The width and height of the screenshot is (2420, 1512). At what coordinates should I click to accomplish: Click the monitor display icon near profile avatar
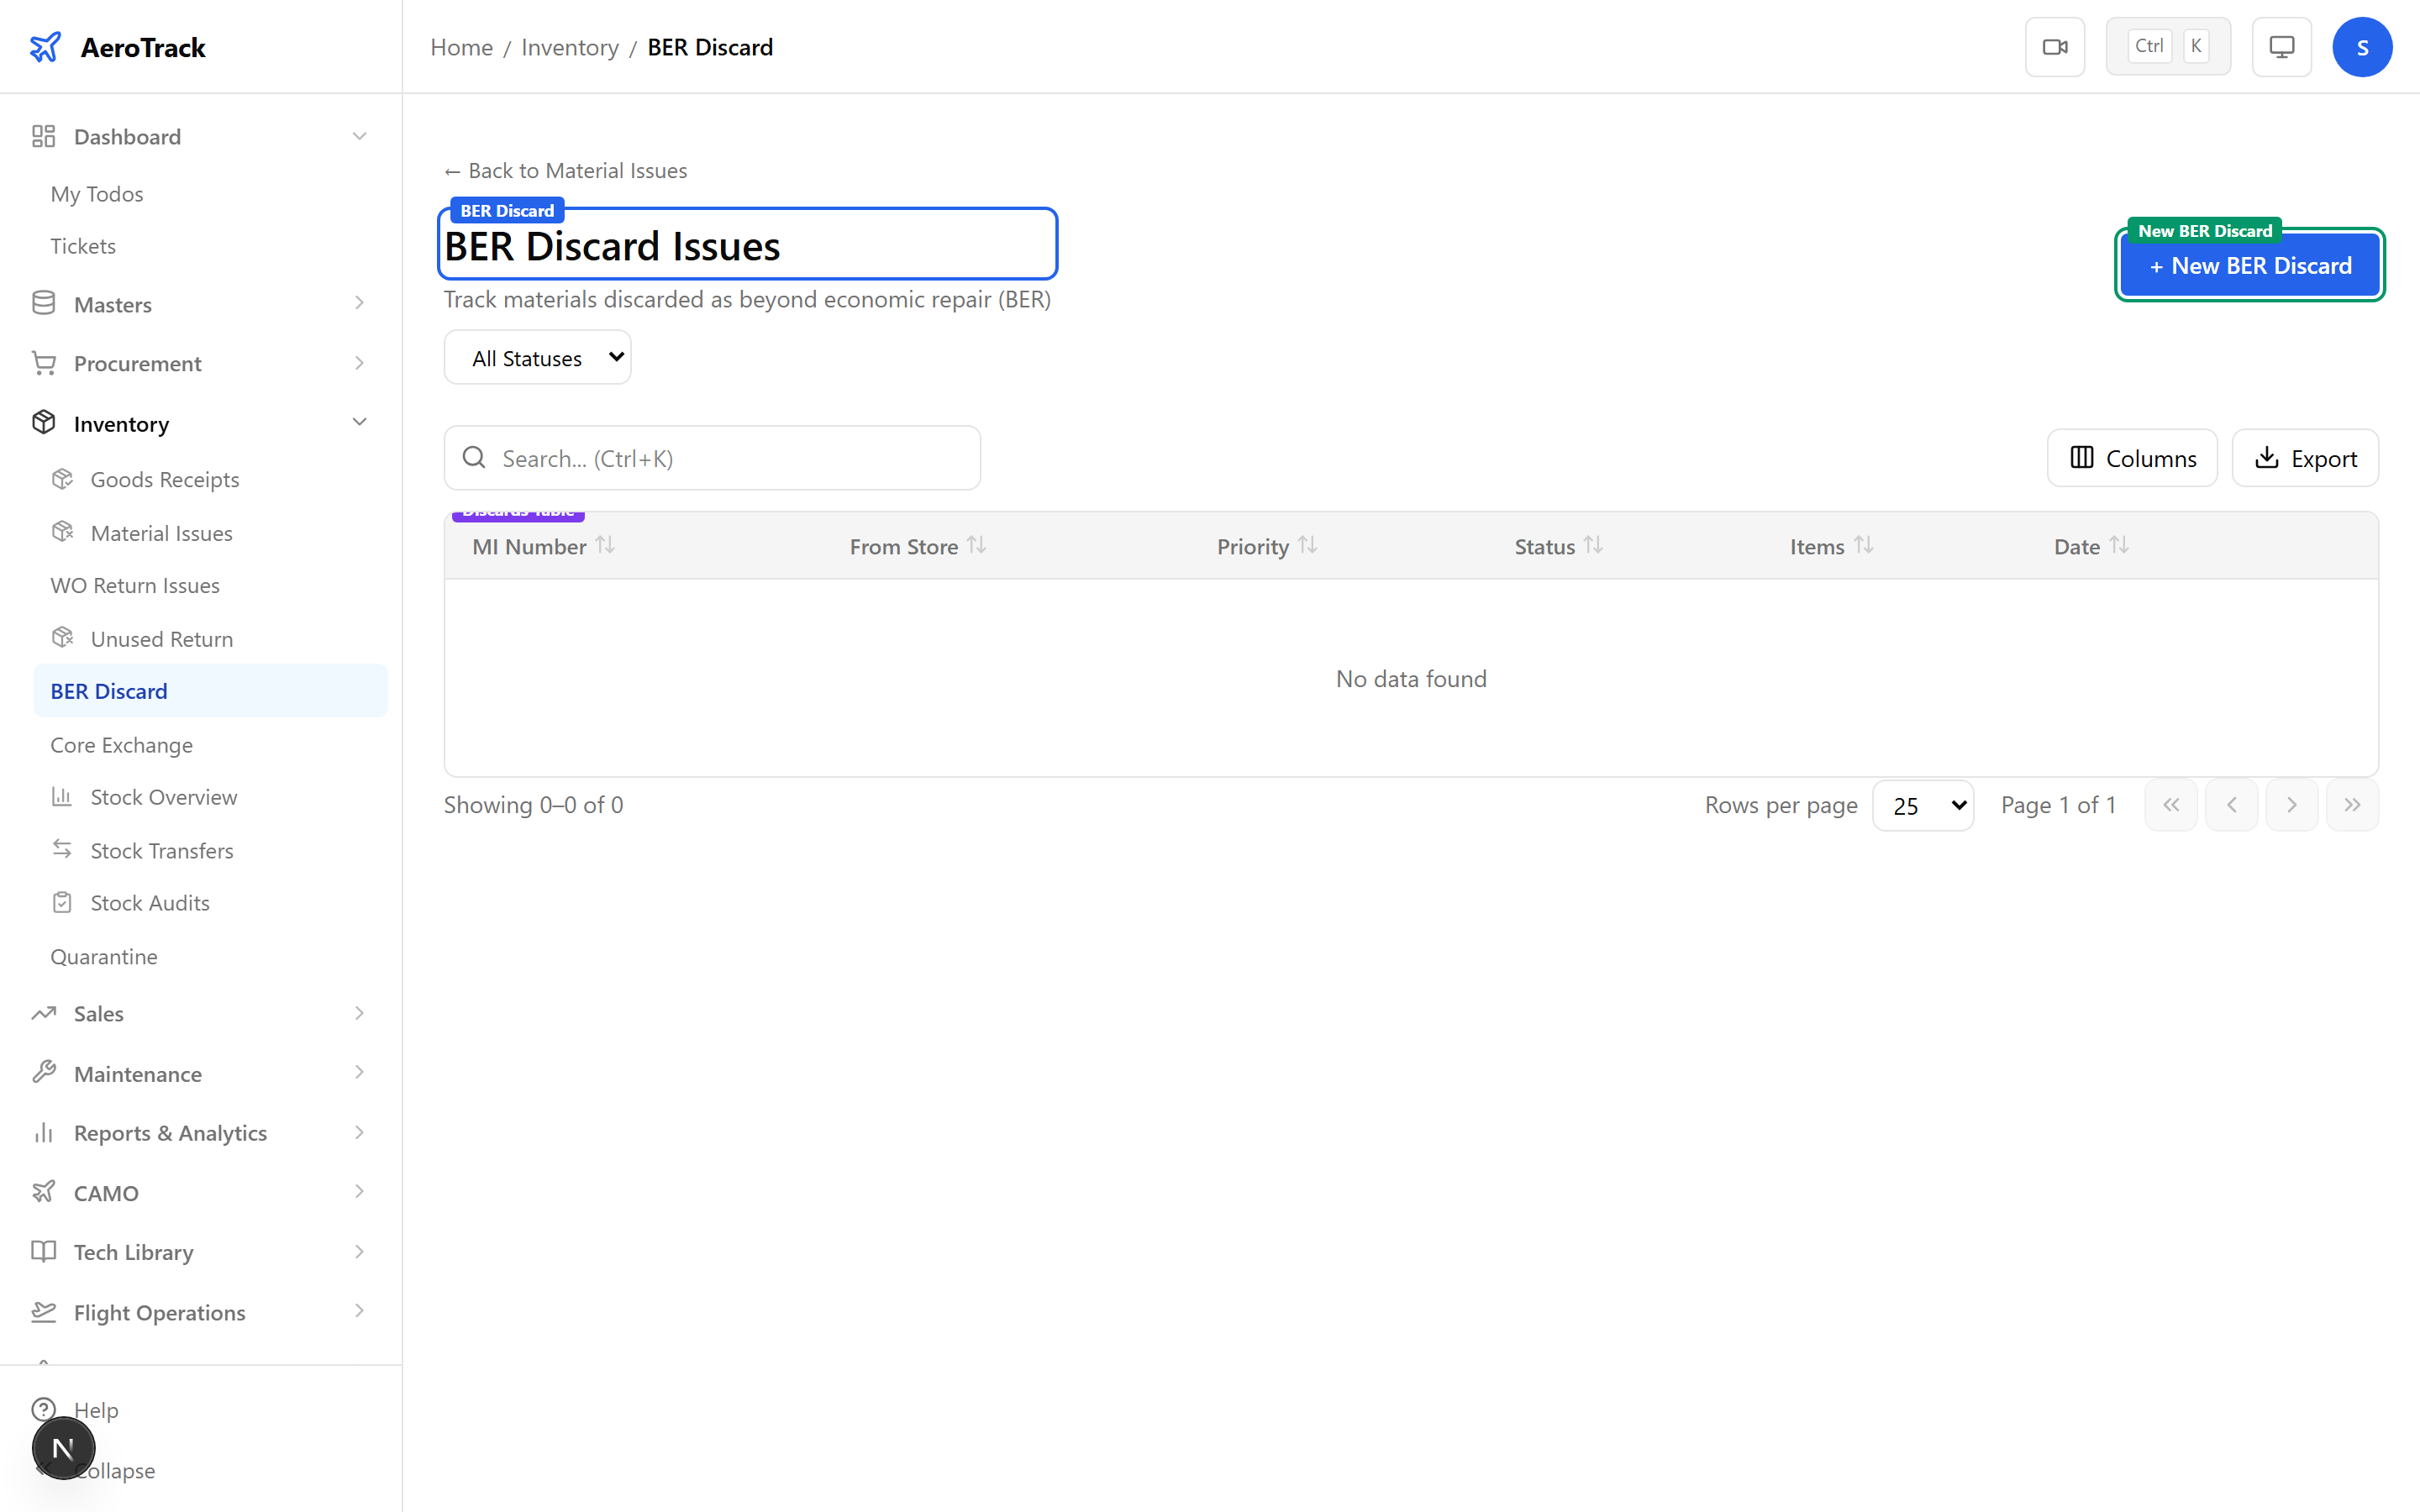[x=2281, y=46]
